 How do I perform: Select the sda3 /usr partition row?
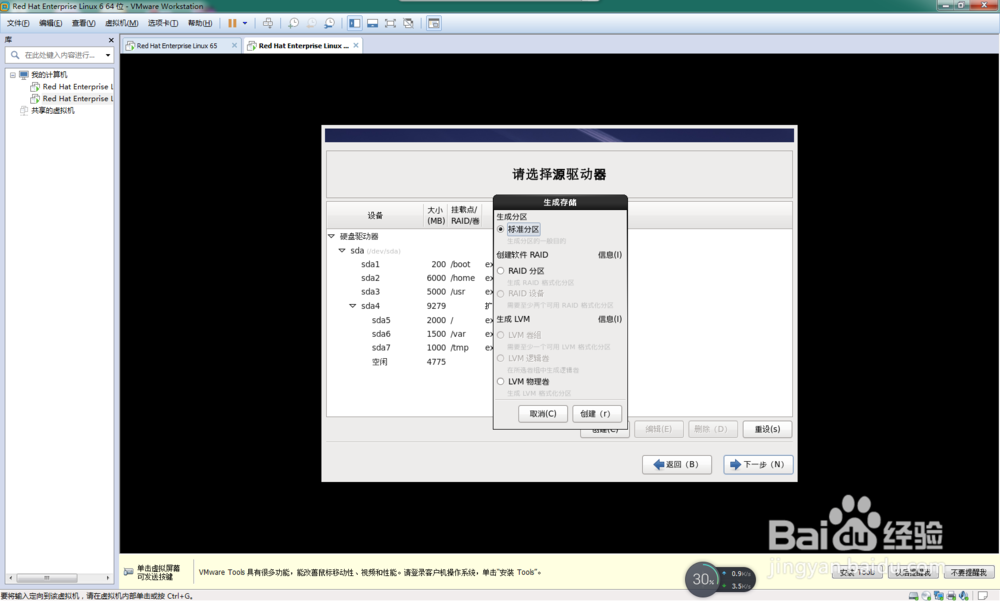[411, 292]
